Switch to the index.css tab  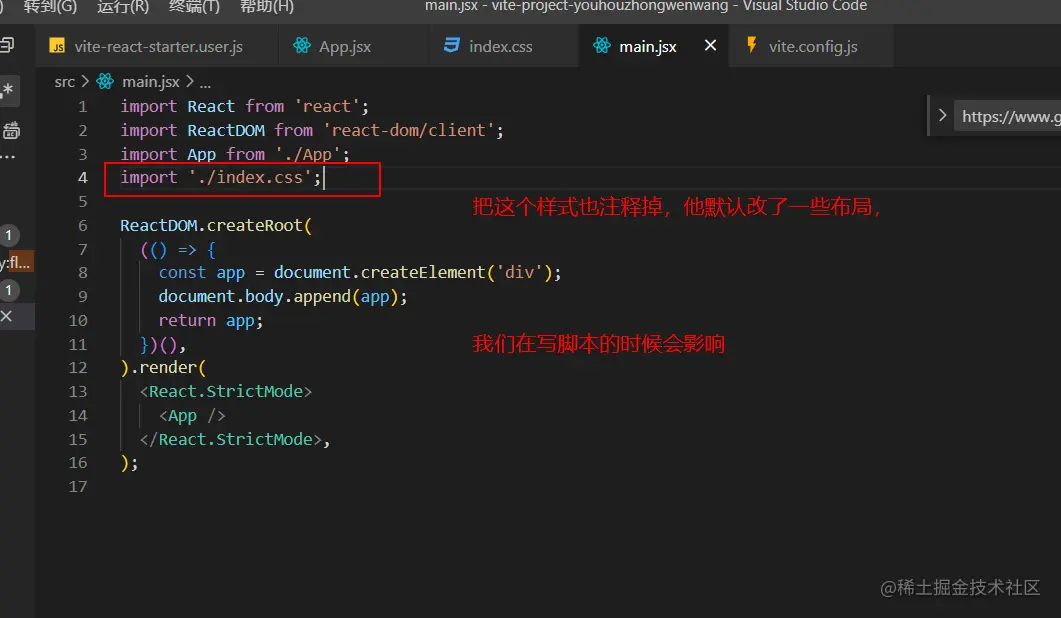tap(500, 46)
